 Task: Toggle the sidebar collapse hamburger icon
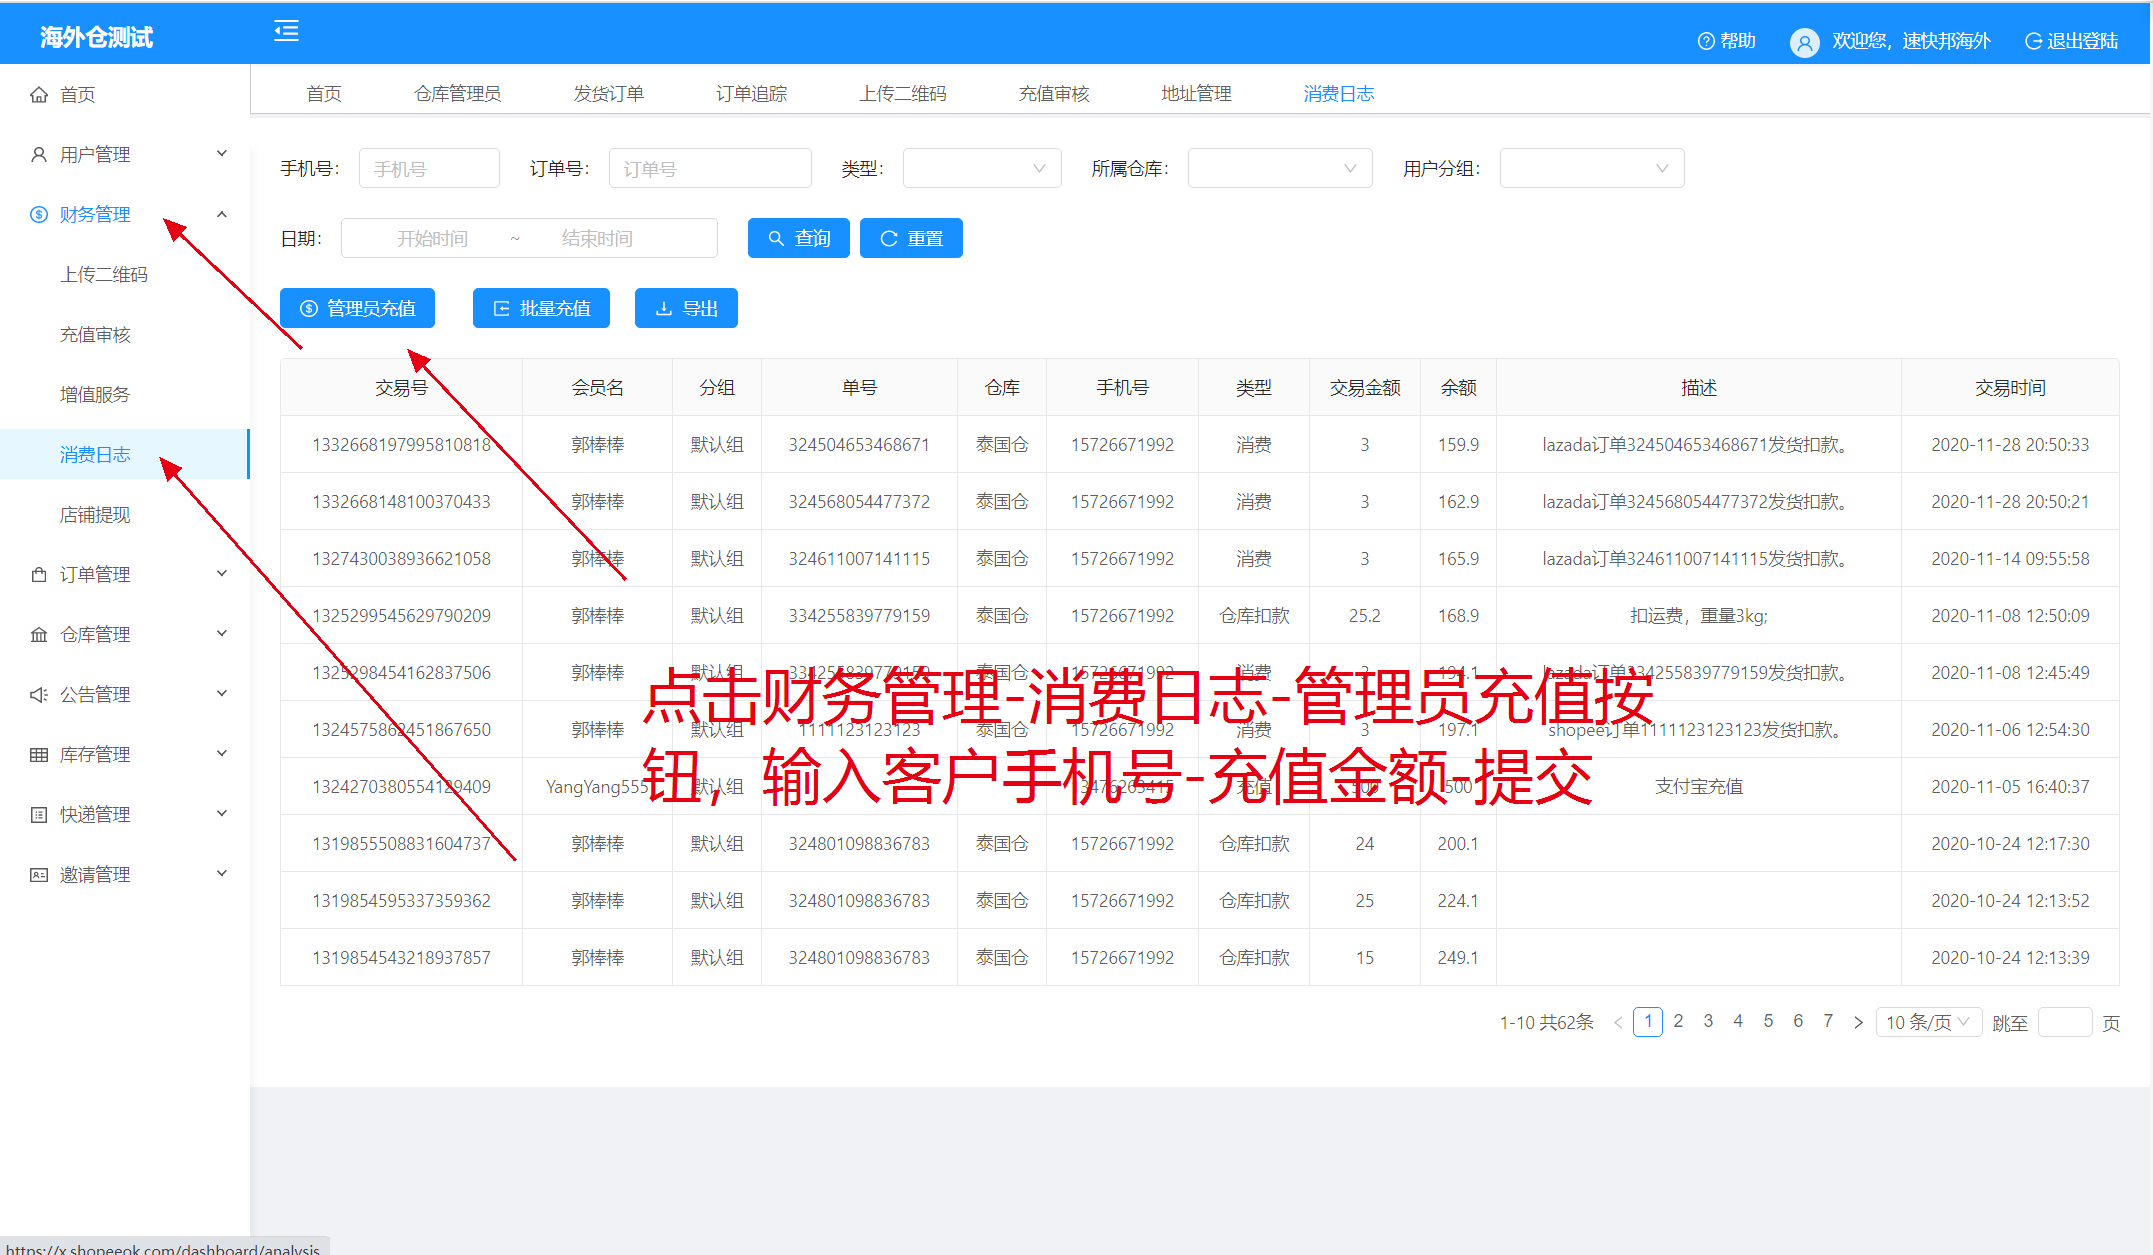coord(286,32)
